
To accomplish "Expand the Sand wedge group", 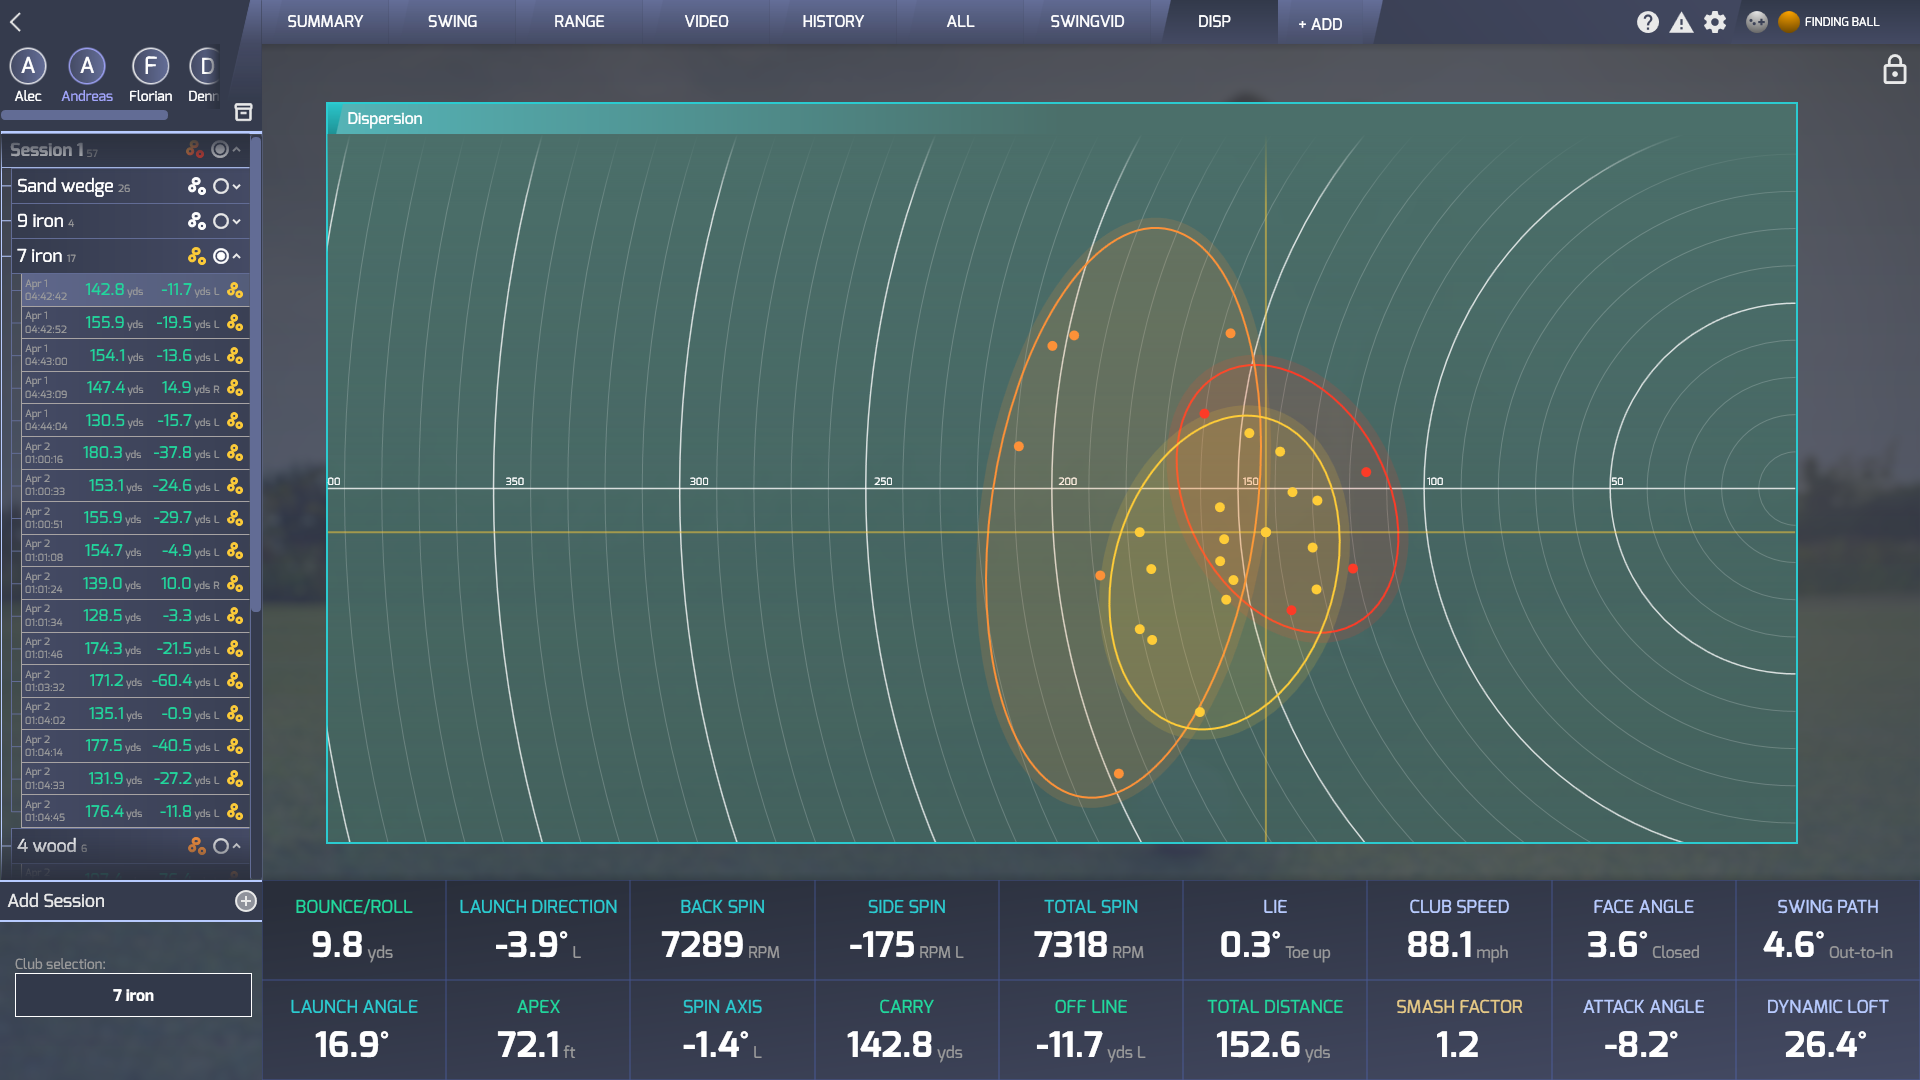I will coord(237,186).
